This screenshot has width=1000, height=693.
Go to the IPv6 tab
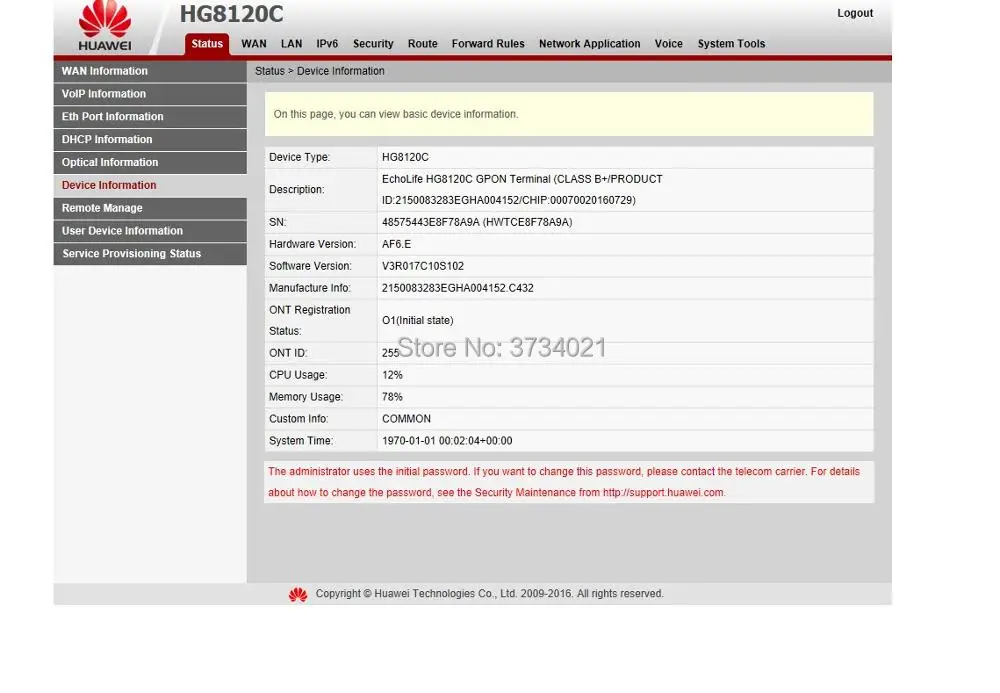click(x=327, y=44)
